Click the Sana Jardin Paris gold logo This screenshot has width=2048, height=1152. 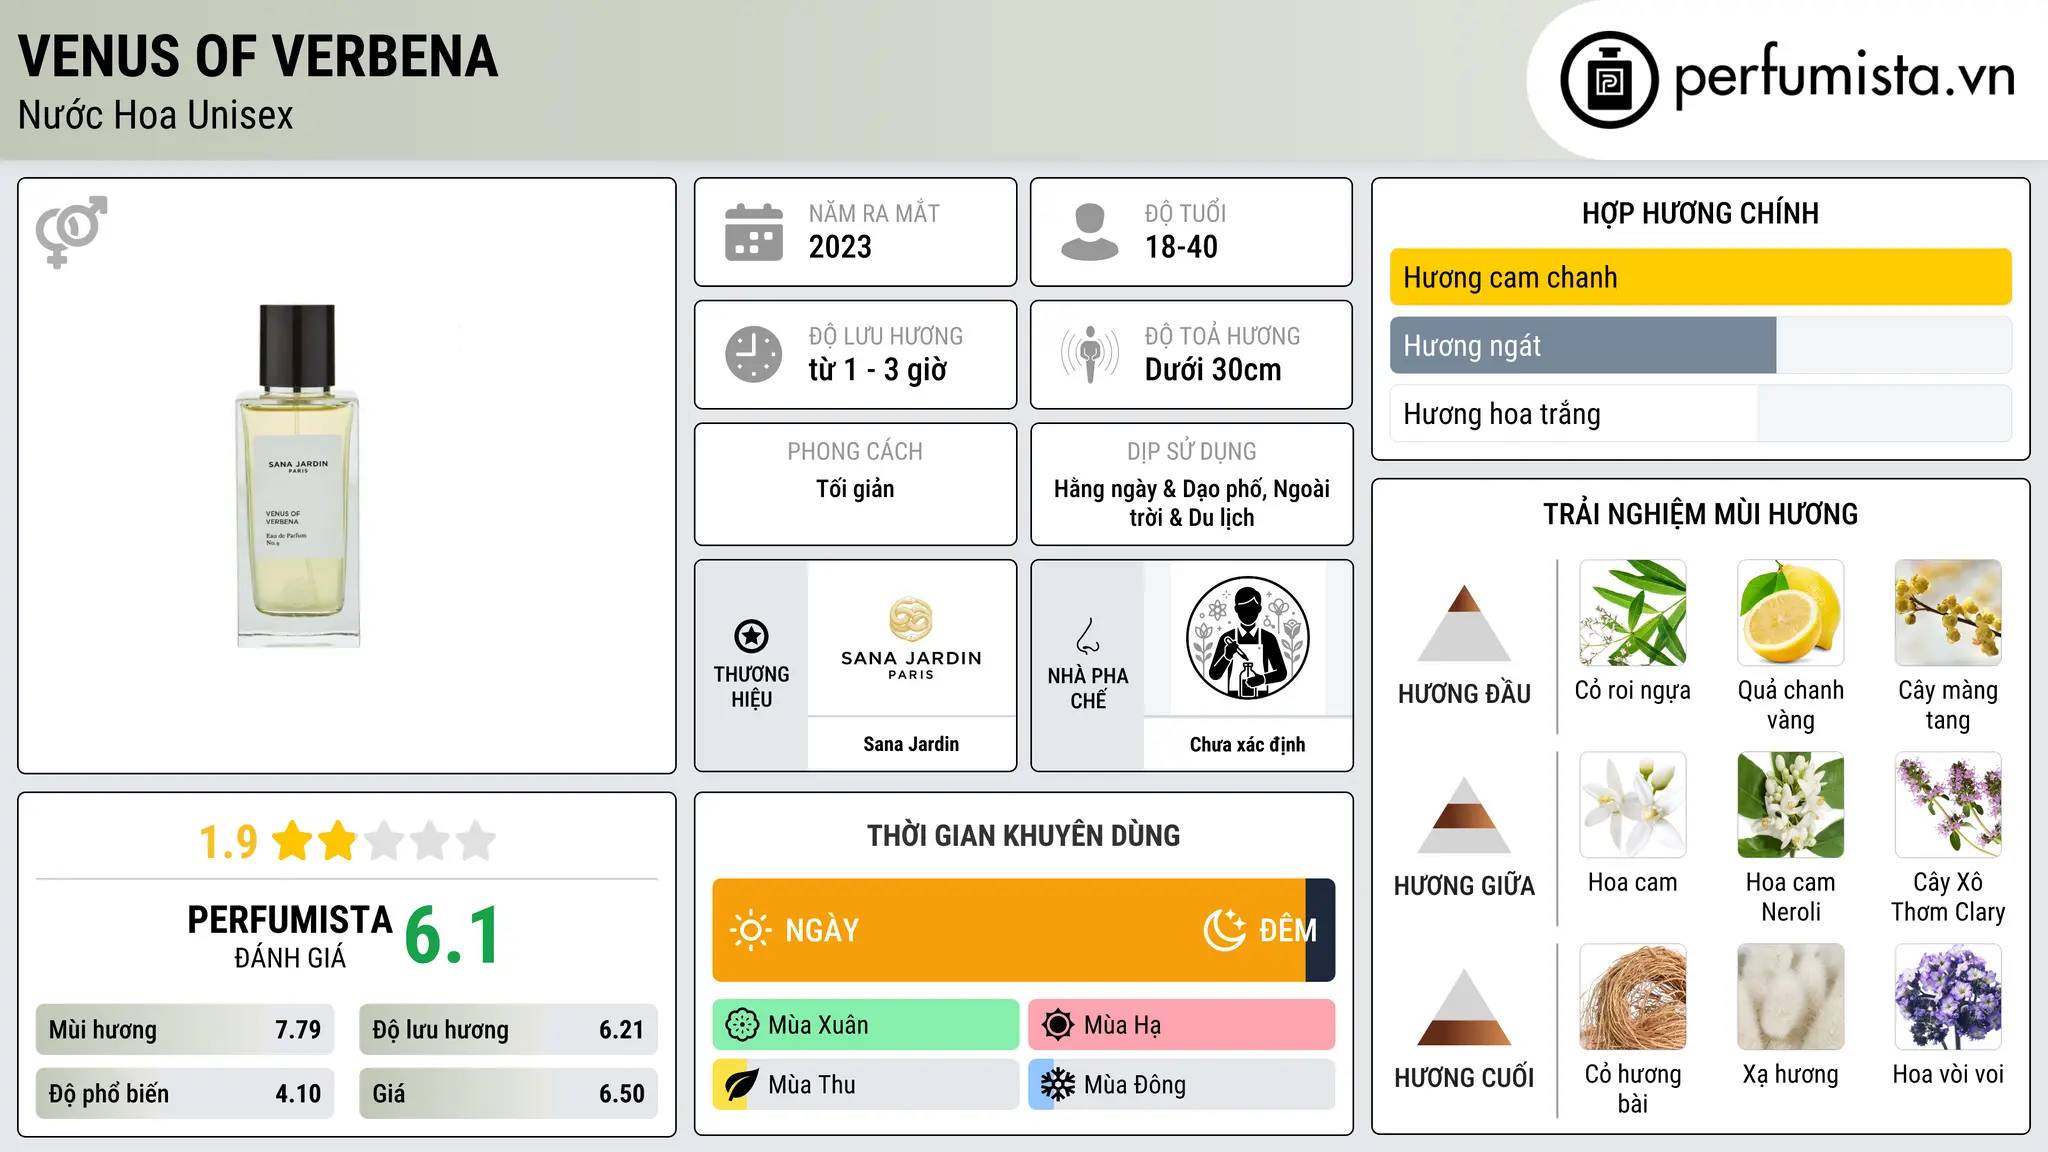(x=911, y=639)
